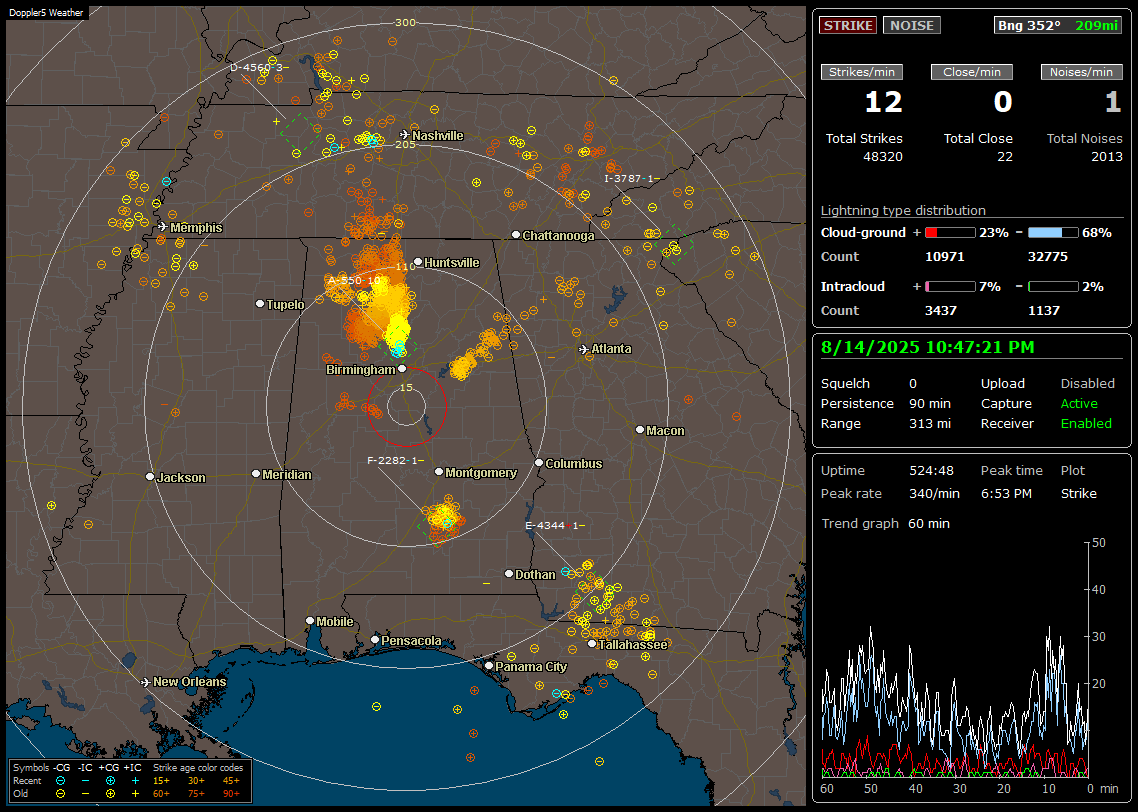Select the Tupelo city marker dot
Screen dimensions: 1138x812
260,303
